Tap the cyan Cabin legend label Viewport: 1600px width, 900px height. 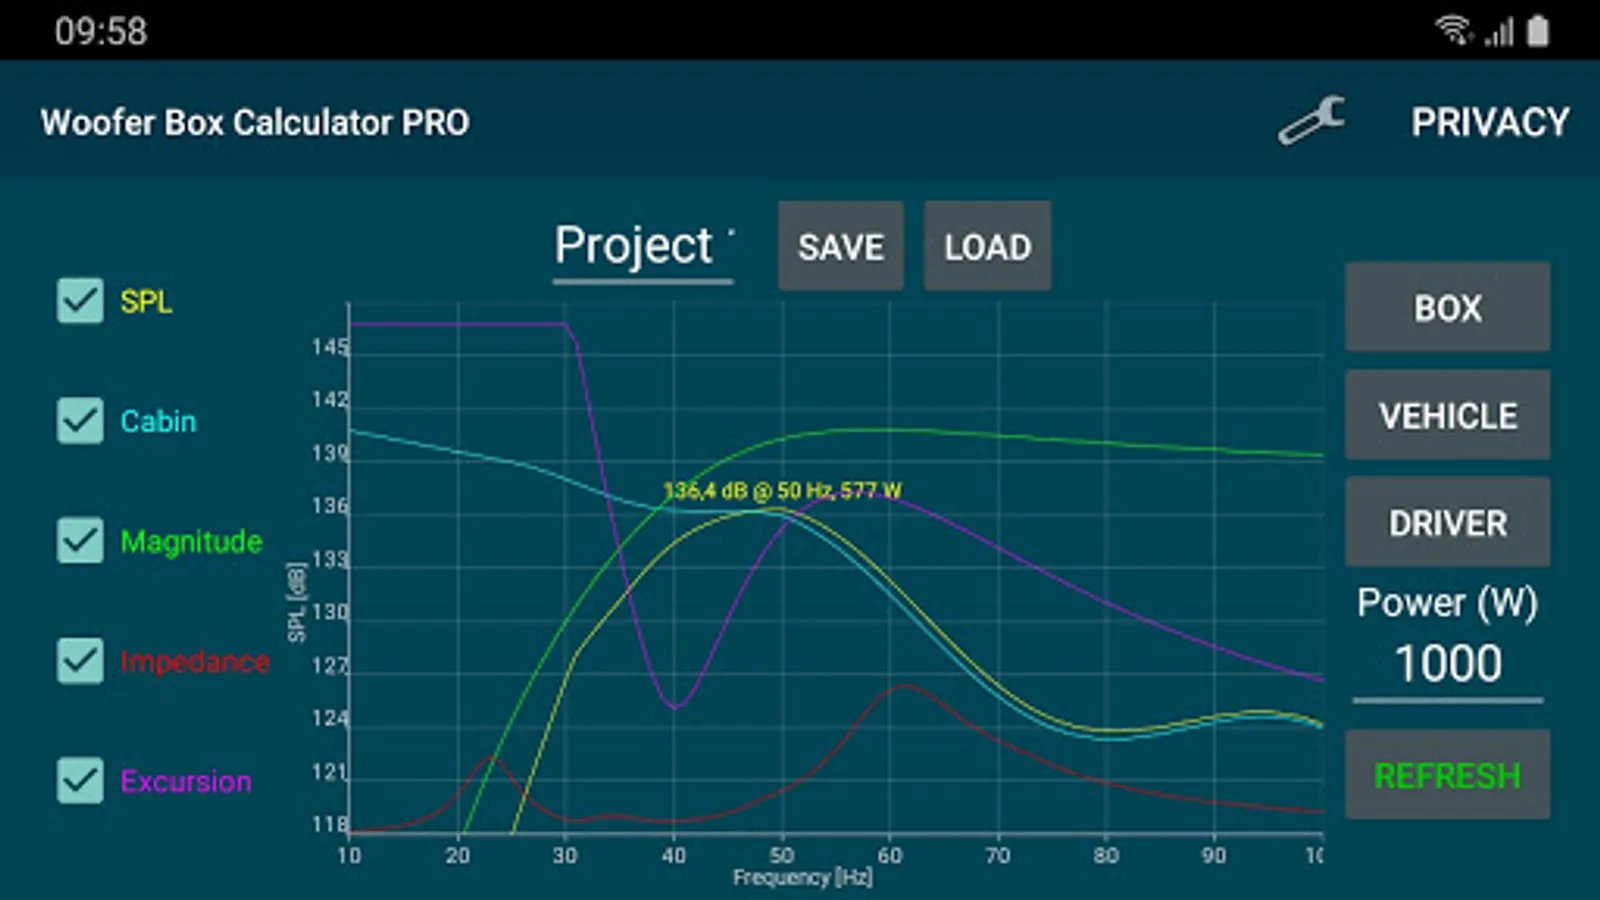158,421
